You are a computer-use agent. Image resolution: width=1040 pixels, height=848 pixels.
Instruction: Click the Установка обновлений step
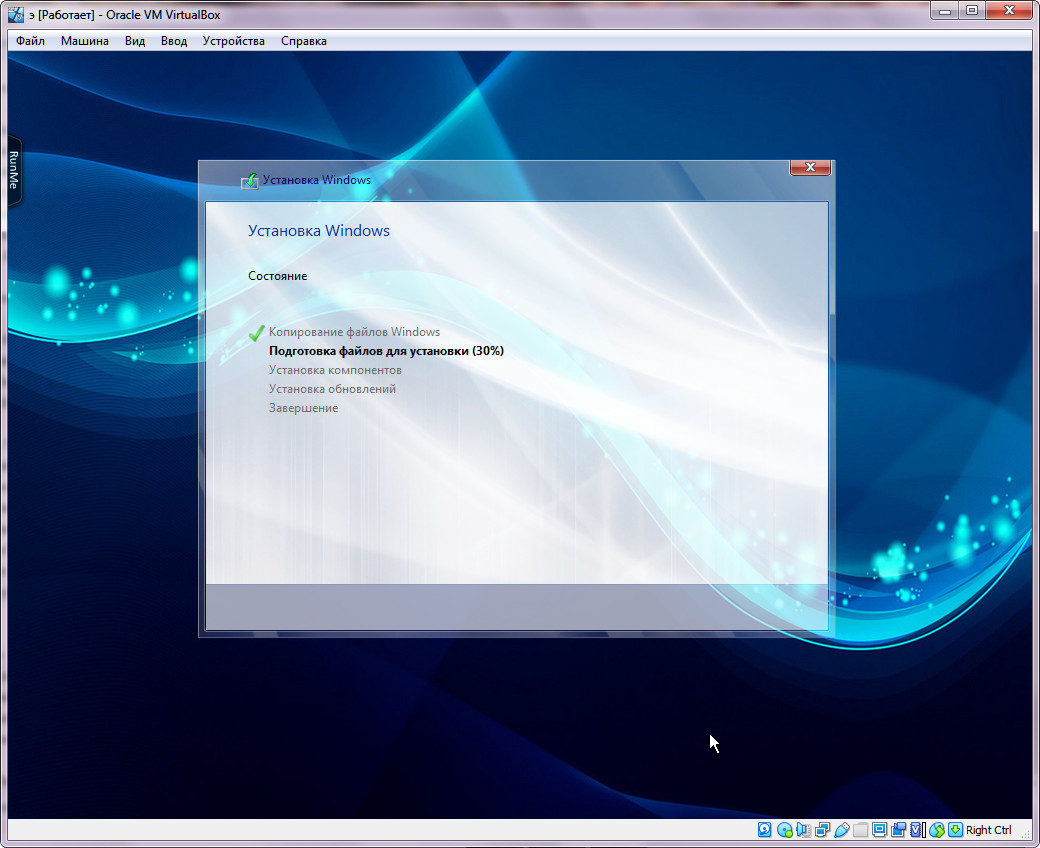coord(332,389)
